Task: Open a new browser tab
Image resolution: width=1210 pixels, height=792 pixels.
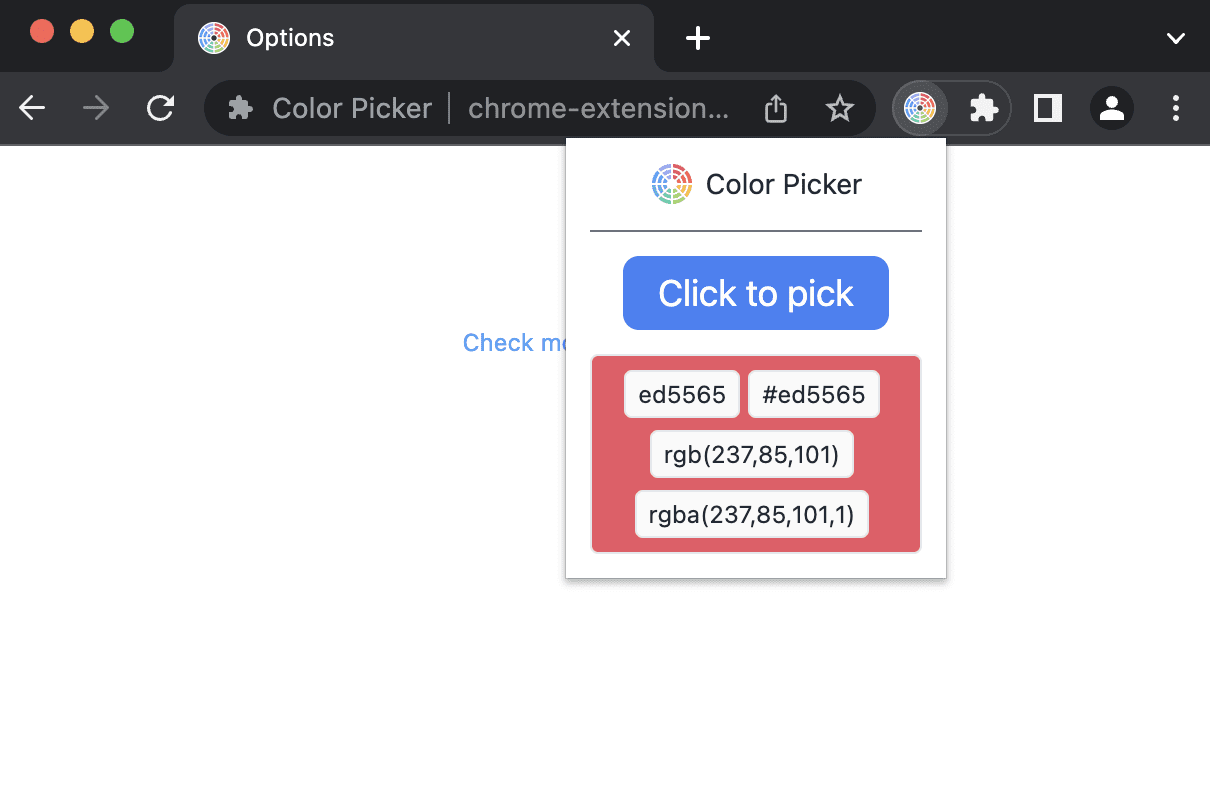Action: [x=698, y=38]
